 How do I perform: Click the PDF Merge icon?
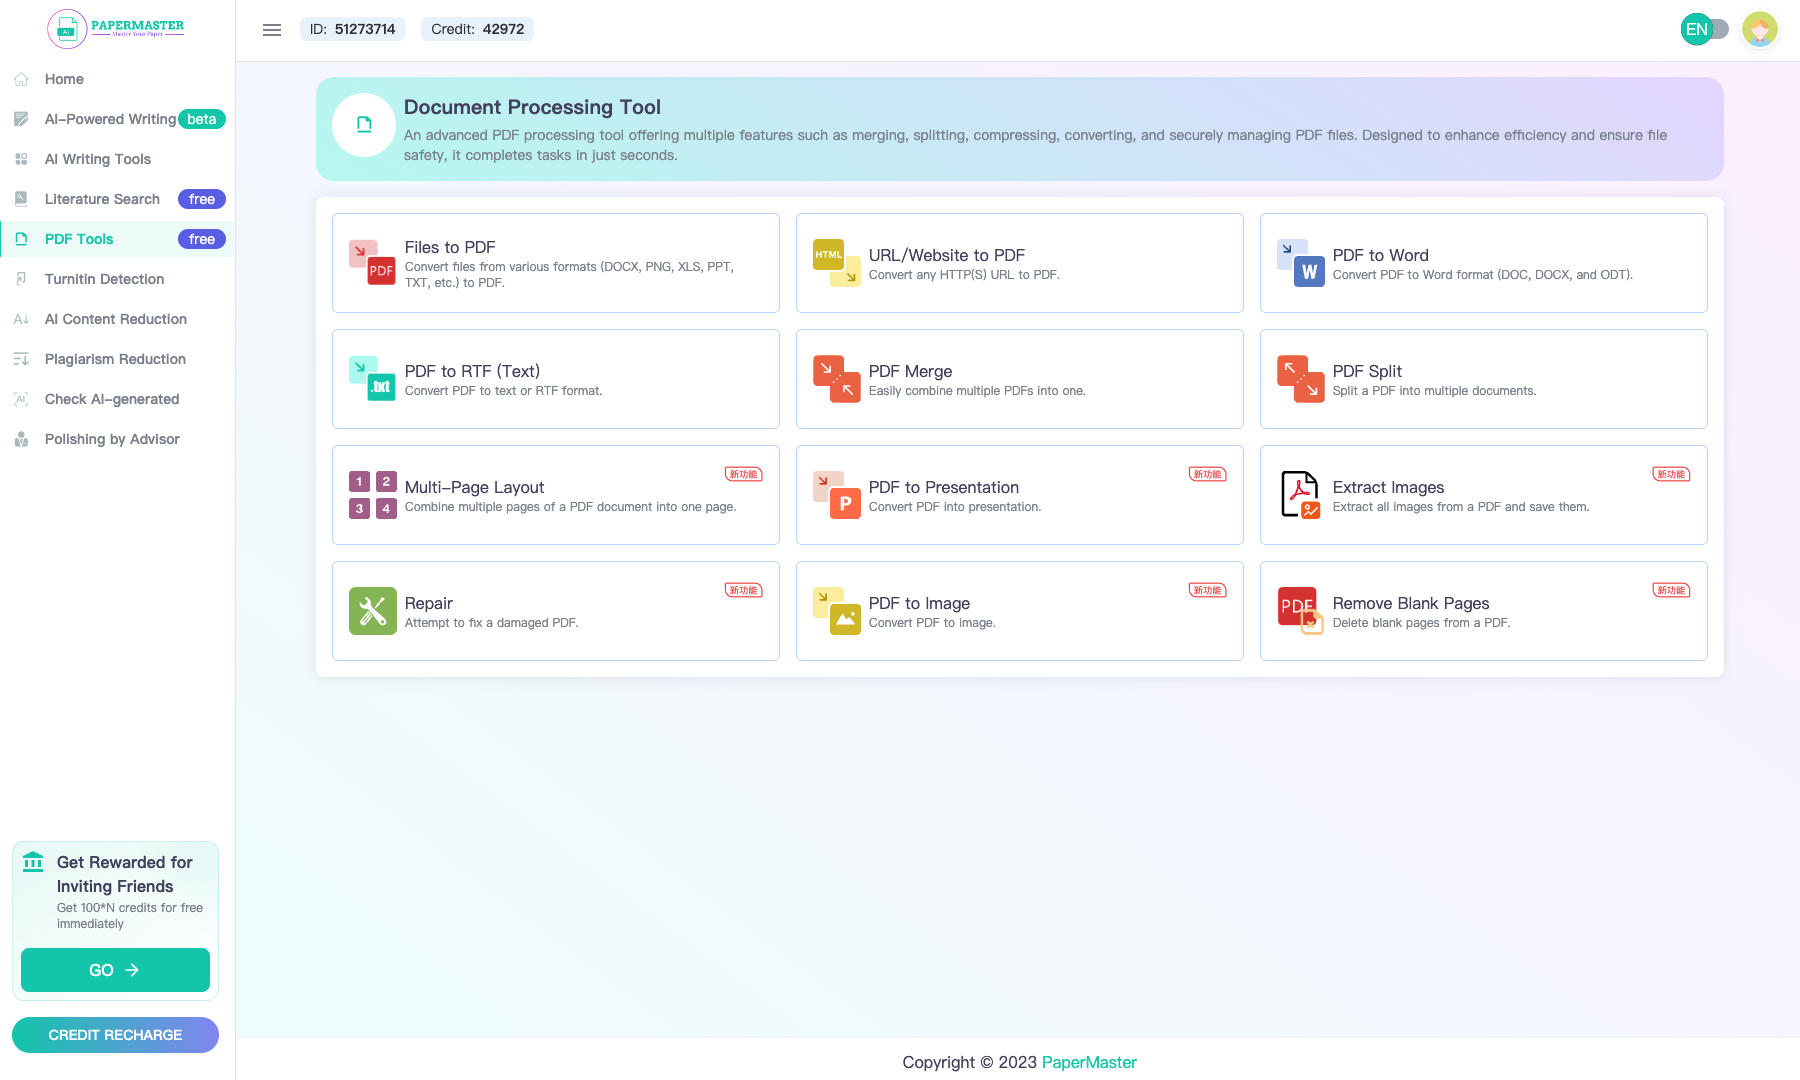point(836,379)
